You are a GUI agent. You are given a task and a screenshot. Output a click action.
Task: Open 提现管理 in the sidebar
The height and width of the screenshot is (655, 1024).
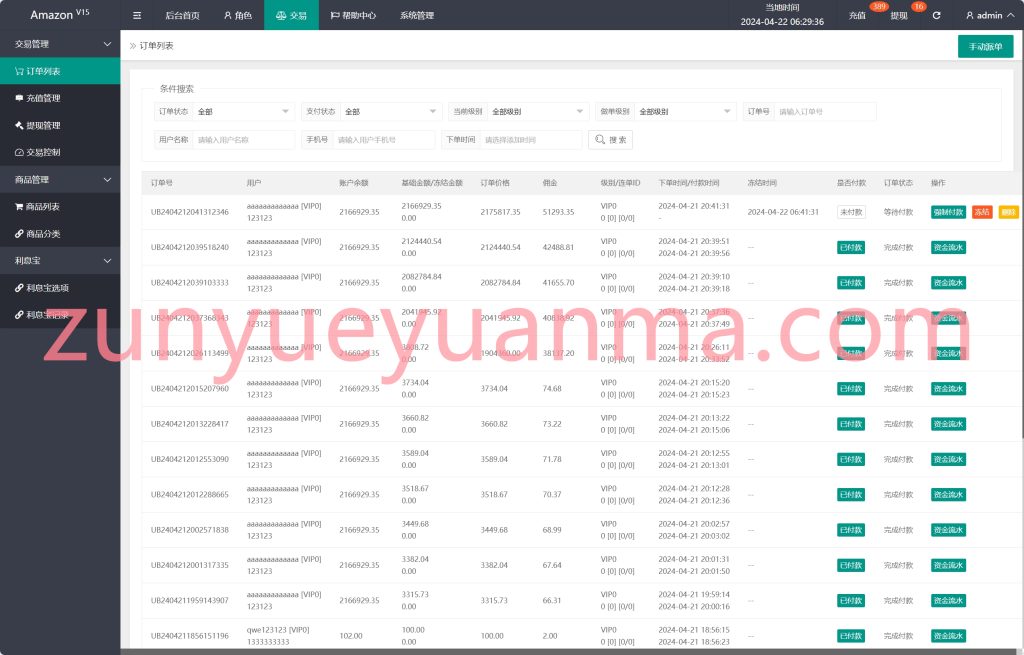coord(60,125)
